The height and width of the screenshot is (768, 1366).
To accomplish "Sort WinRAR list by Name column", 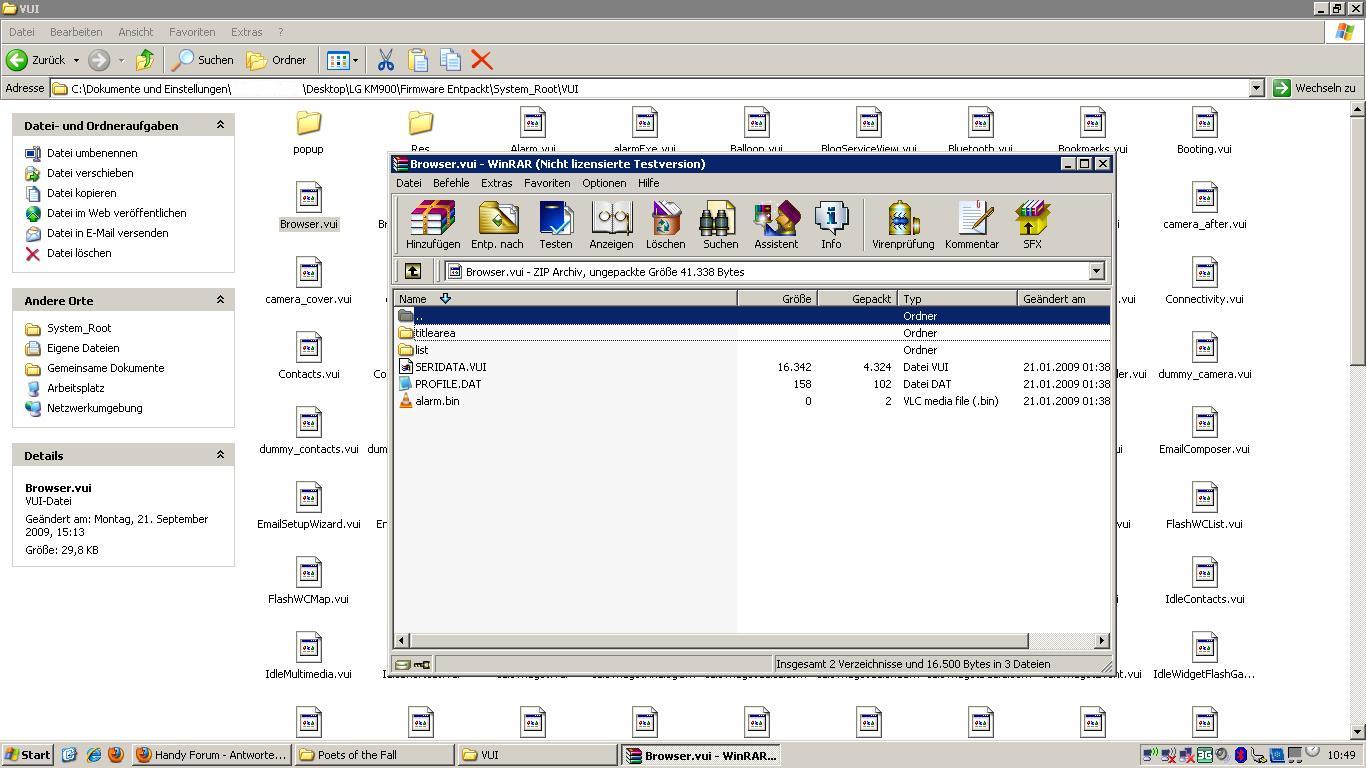I will 565,298.
